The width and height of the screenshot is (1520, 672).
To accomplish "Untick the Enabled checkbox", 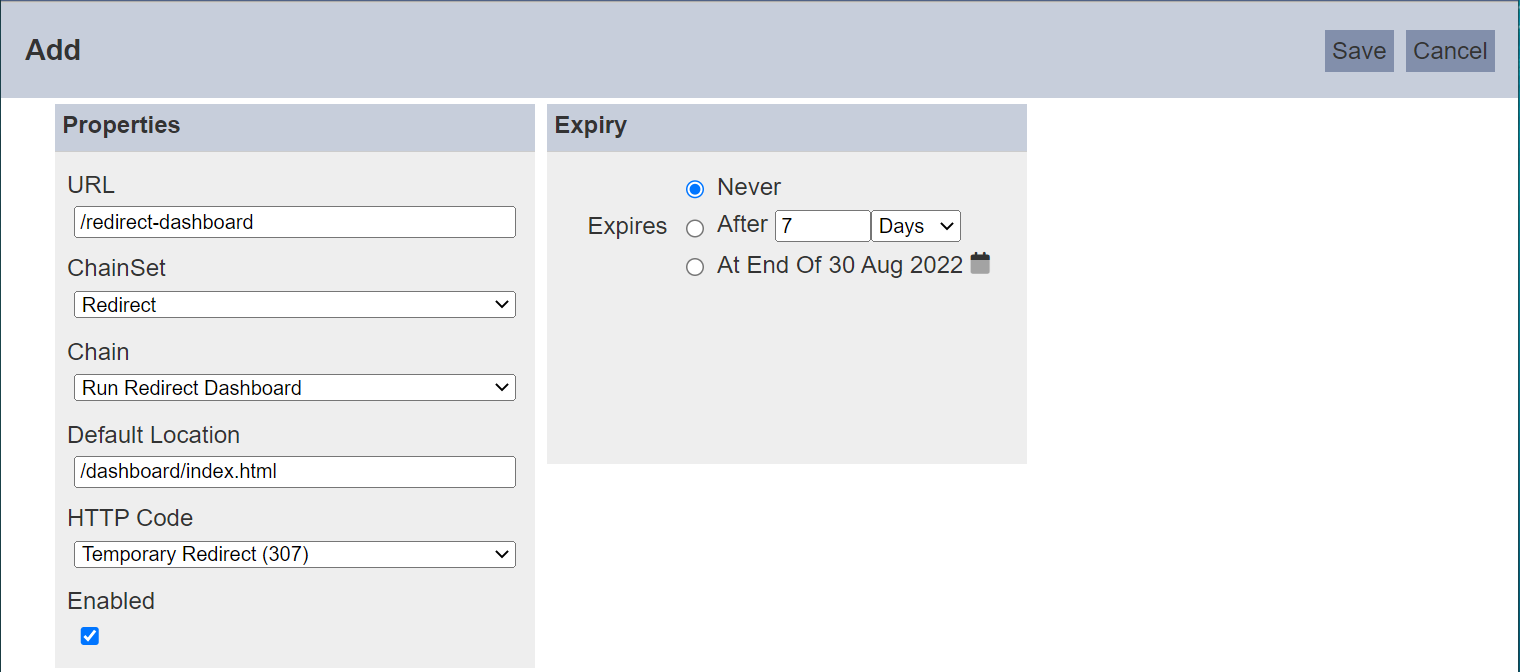I will [x=90, y=636].
